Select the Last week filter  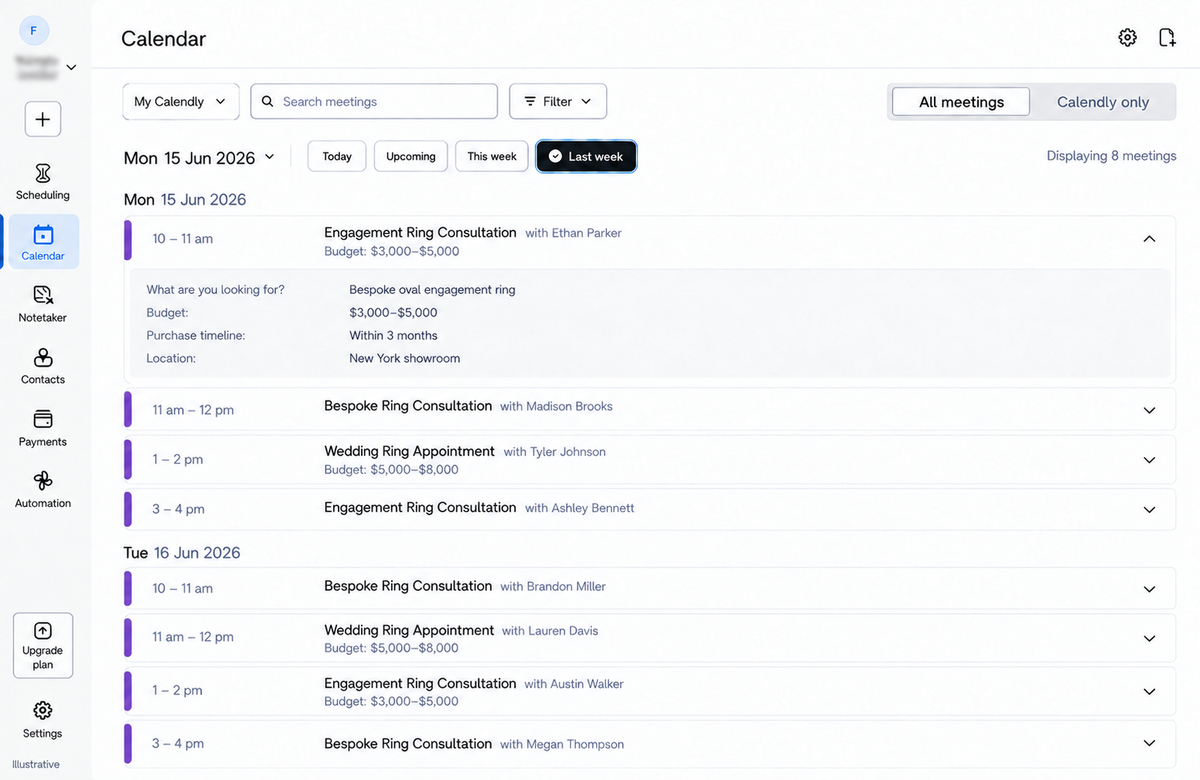586,156
